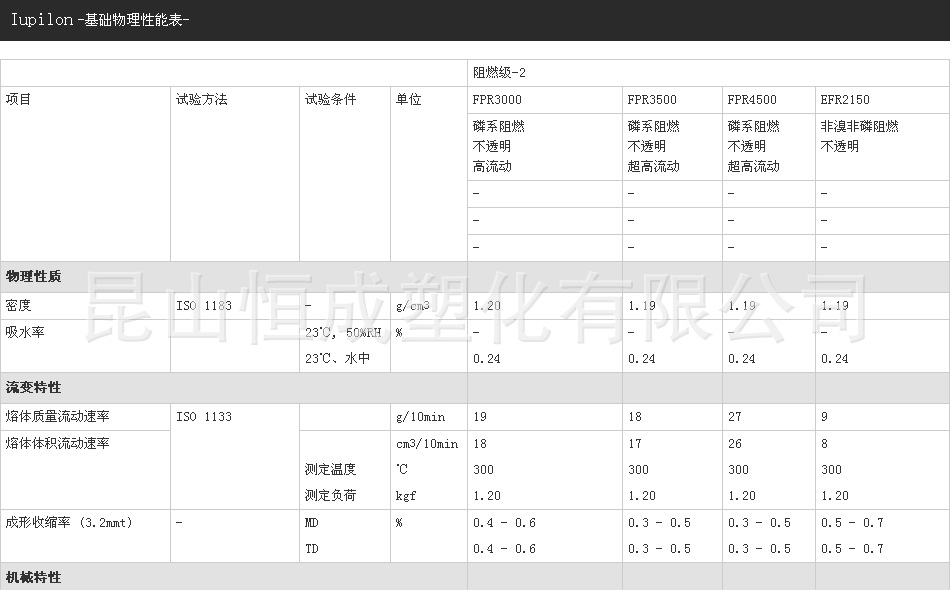951x590 pixels.
Task: Click the 试验方法 header cell
Action: pos(198,100)
